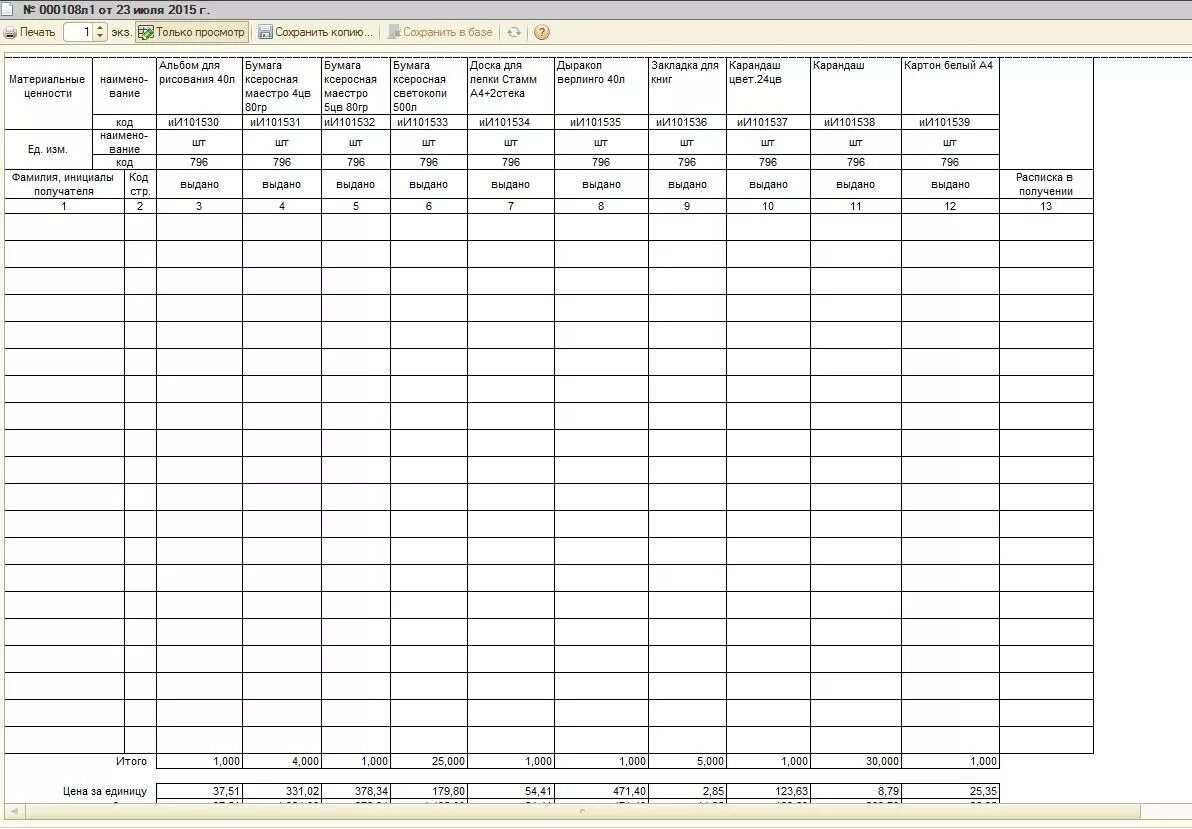Click the Печать button label
Viewport: 1192px width, 829px height.
pyautogui.click(x=37, y=33)
